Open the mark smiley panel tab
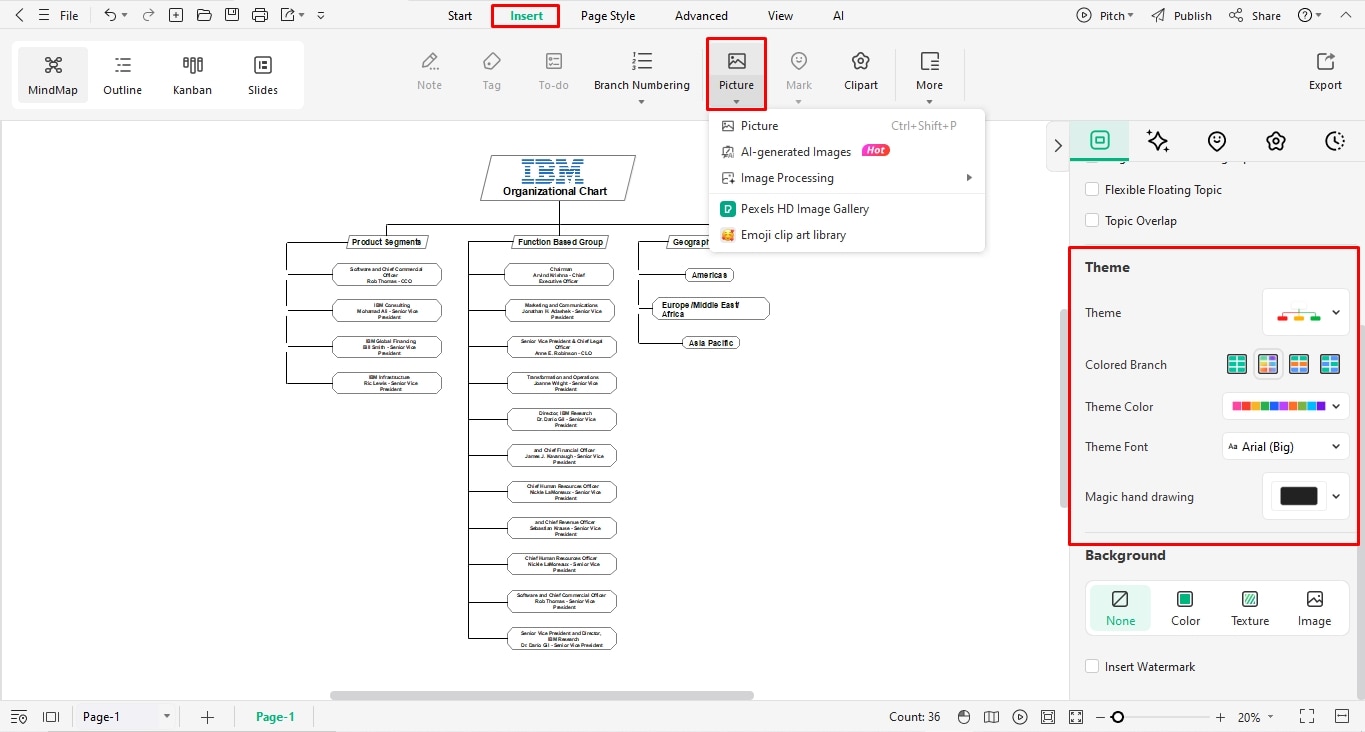The height and width of the screenshot is (732, 1365). [x=1217, y=141]
